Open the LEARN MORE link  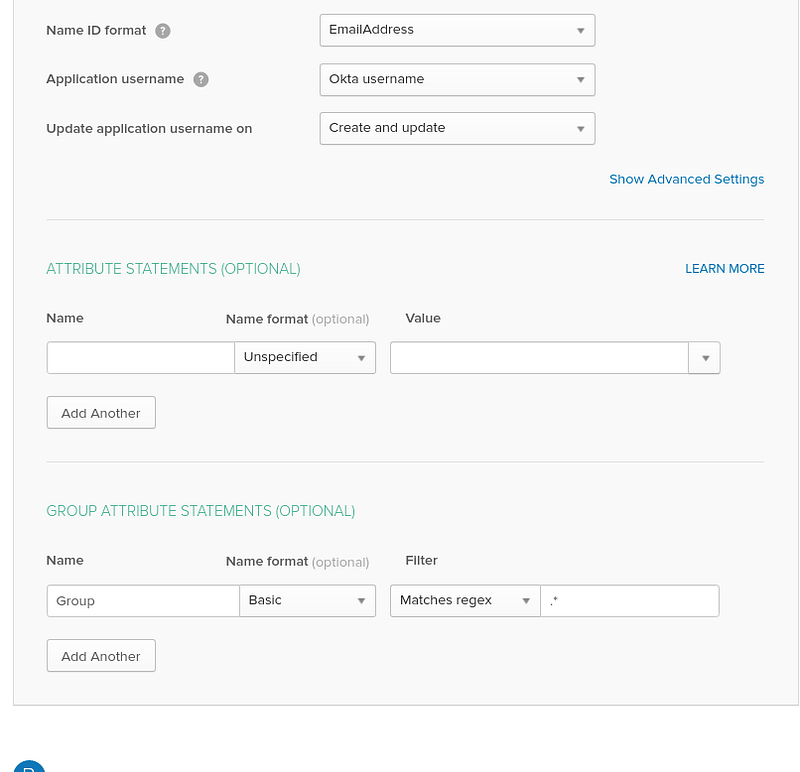click(x=724, y=269)
